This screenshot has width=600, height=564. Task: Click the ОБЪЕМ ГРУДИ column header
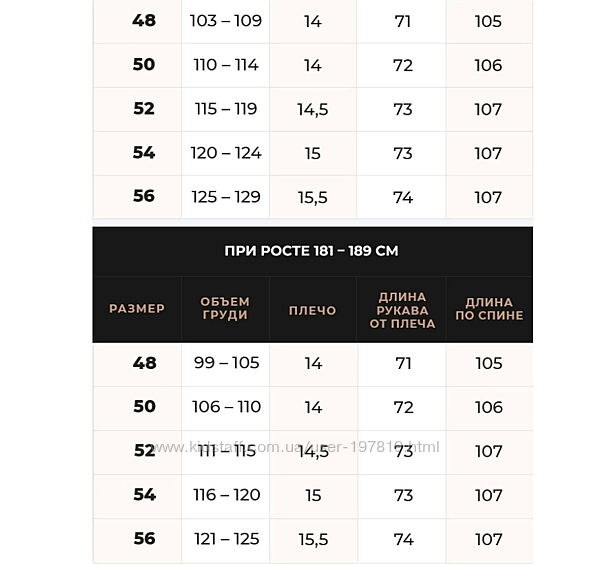tap(225, 309)
